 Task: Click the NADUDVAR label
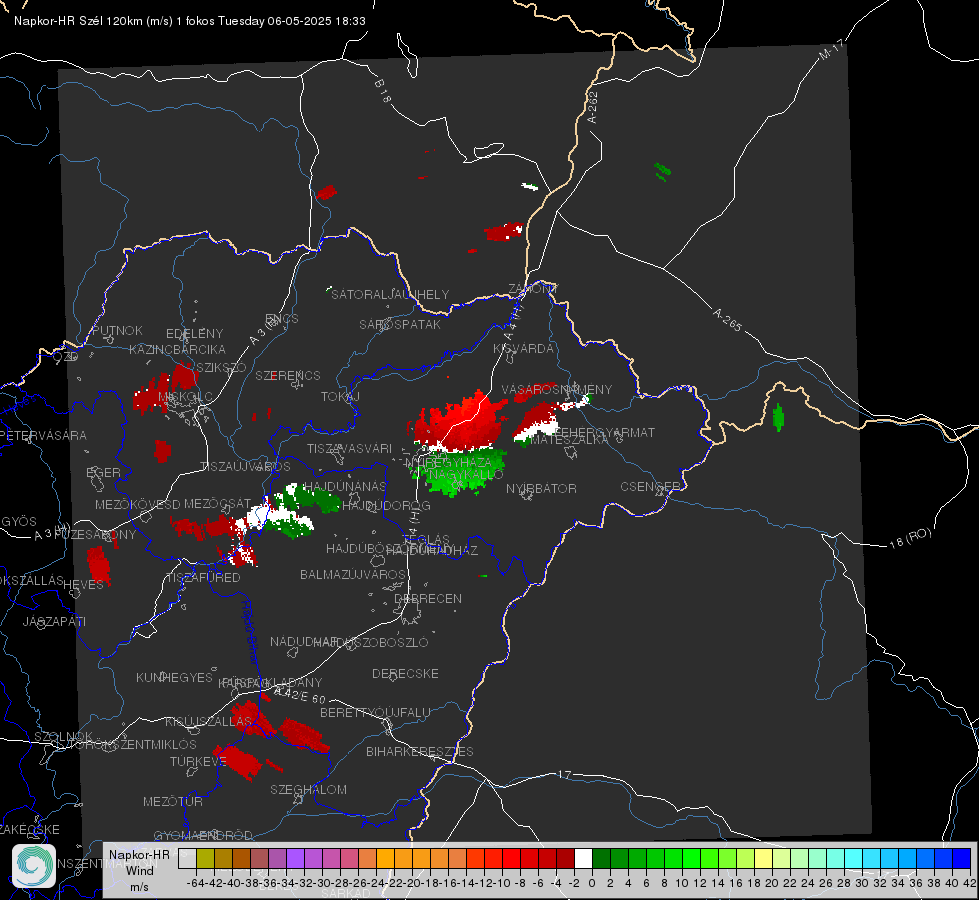303,641
